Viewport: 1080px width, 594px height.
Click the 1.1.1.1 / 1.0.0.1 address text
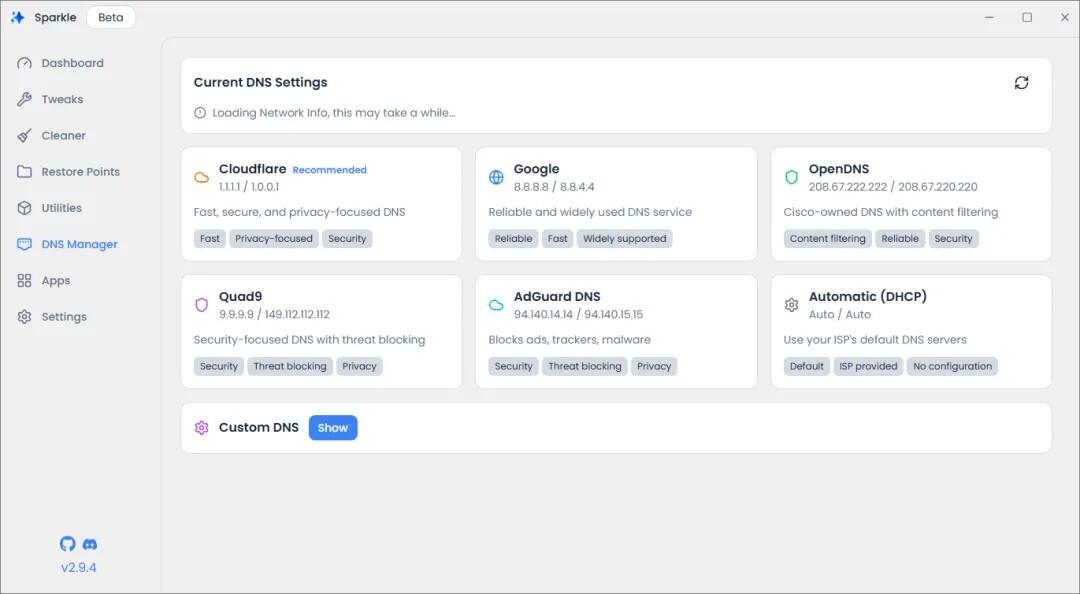pos(249,187)
